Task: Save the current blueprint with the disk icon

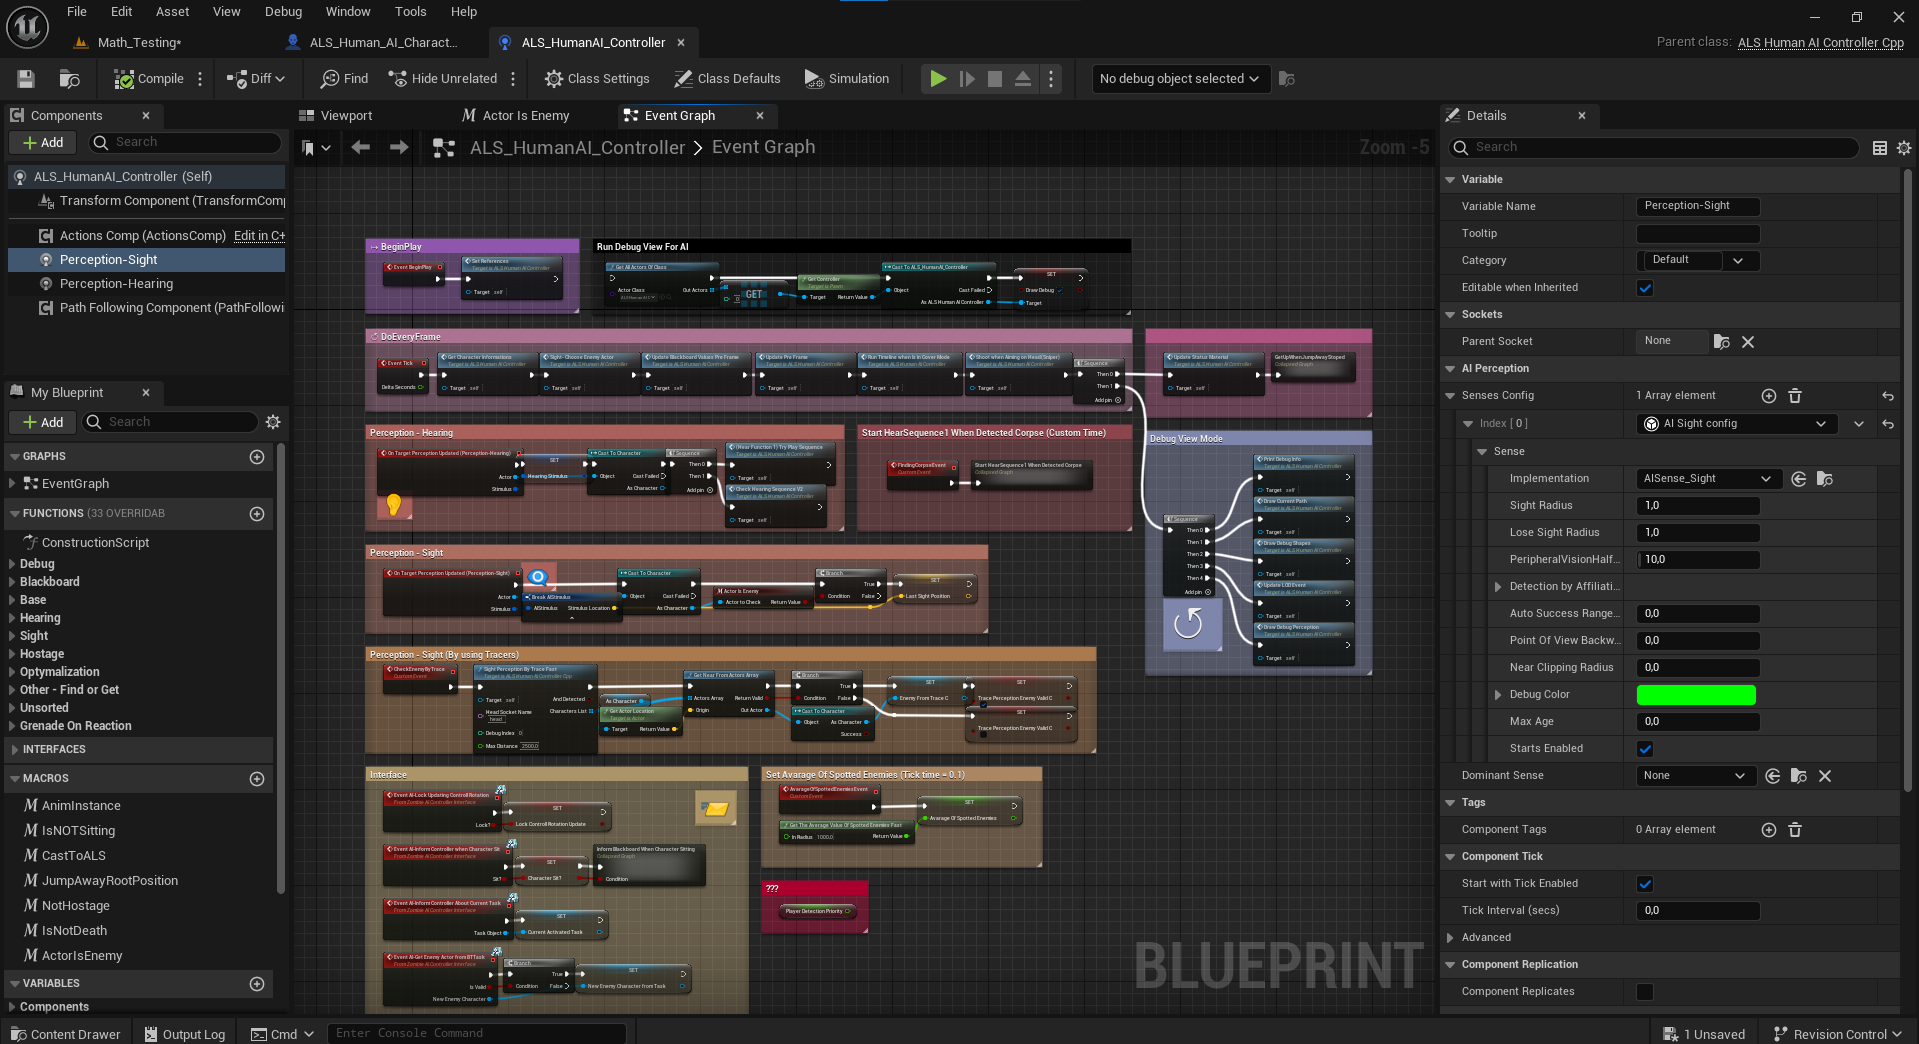Action: coord(26,79)
